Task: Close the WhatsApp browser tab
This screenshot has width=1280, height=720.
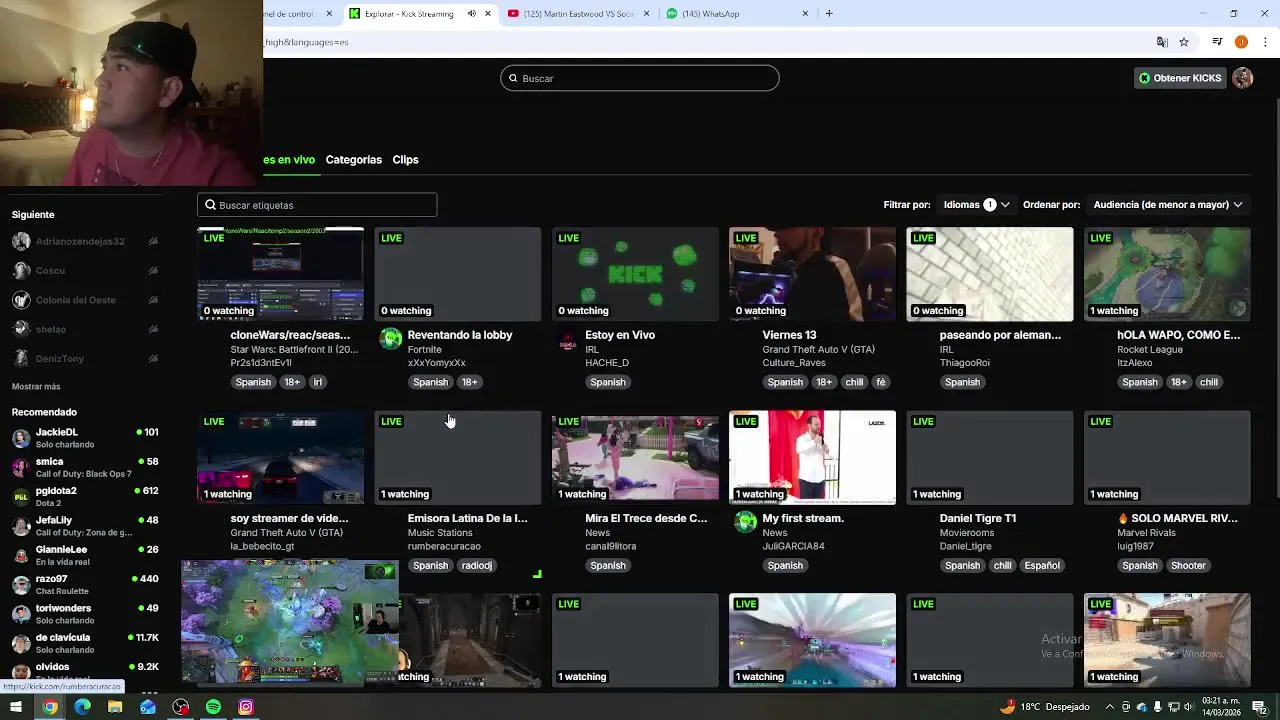Action: click(x=805, y=14)
